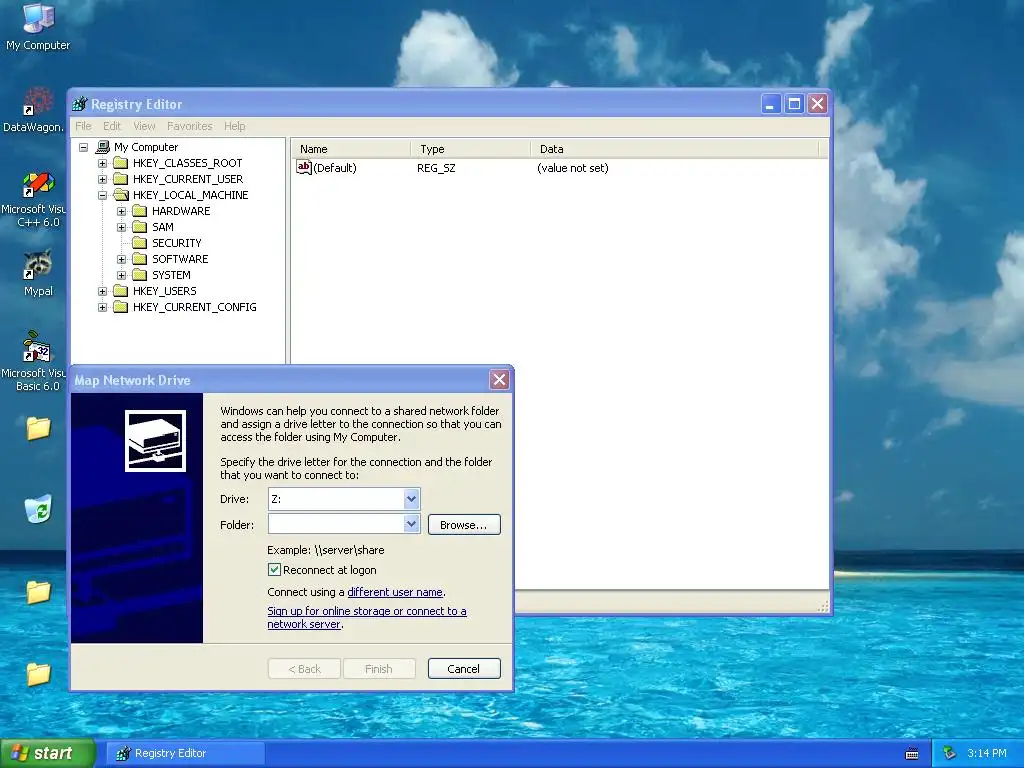Open the My Computer desktop icon
Image resolution: width=1024 pixels, height=768 pixels.
(x=38, y=26)
